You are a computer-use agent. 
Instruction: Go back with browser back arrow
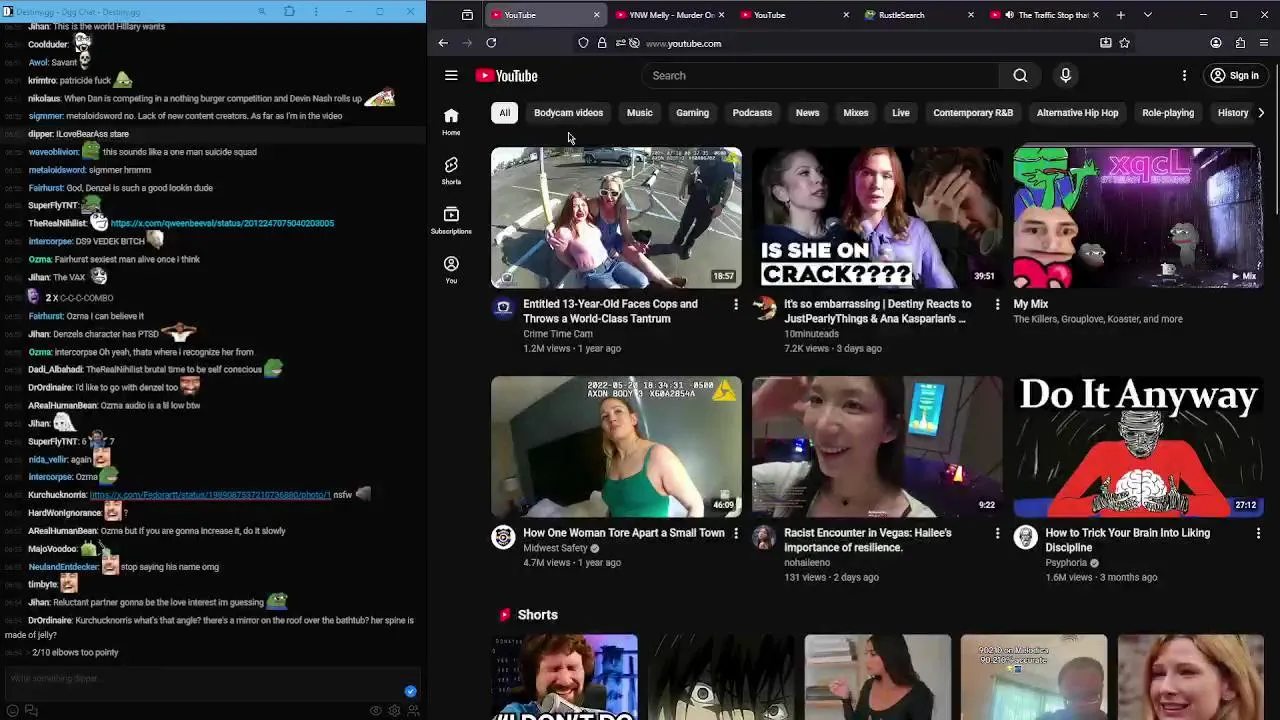(443, 43)
